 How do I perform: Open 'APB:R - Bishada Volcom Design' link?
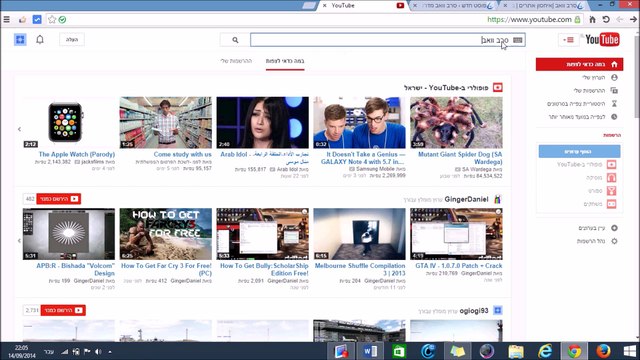click(76, 269)
